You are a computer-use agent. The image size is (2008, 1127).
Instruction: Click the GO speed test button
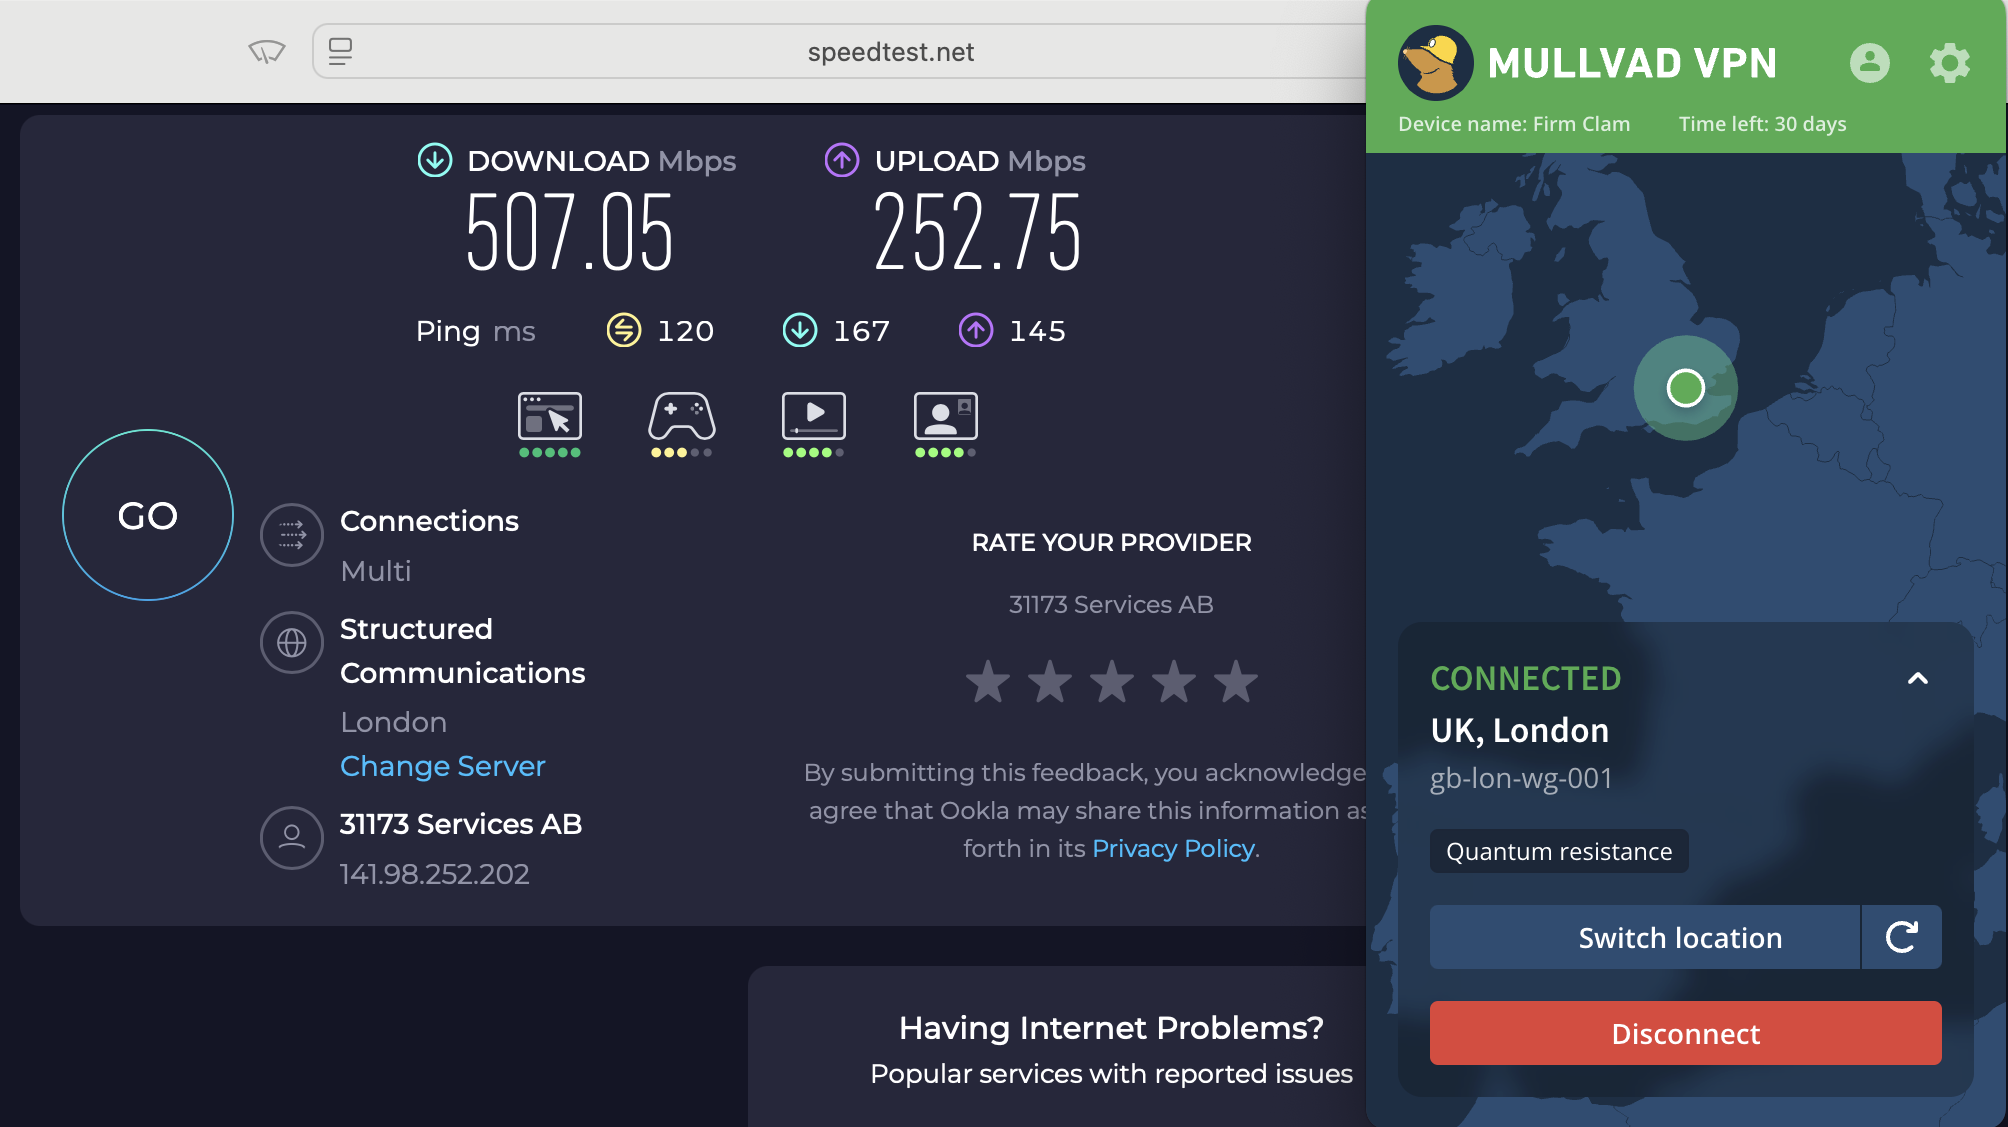click(x=148, y=515)
